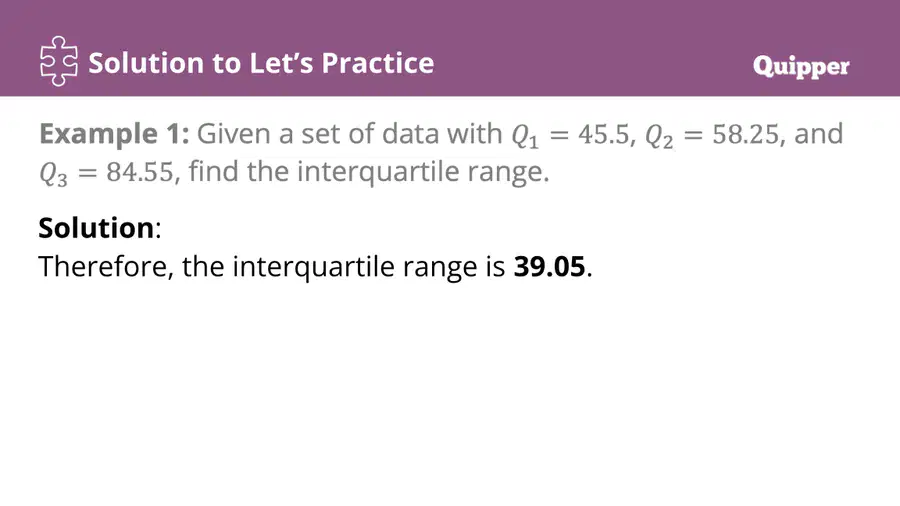Select the value 58.25
Image resolution: width=900 pixels, height=506 pixels.
[x=746, y=135]
